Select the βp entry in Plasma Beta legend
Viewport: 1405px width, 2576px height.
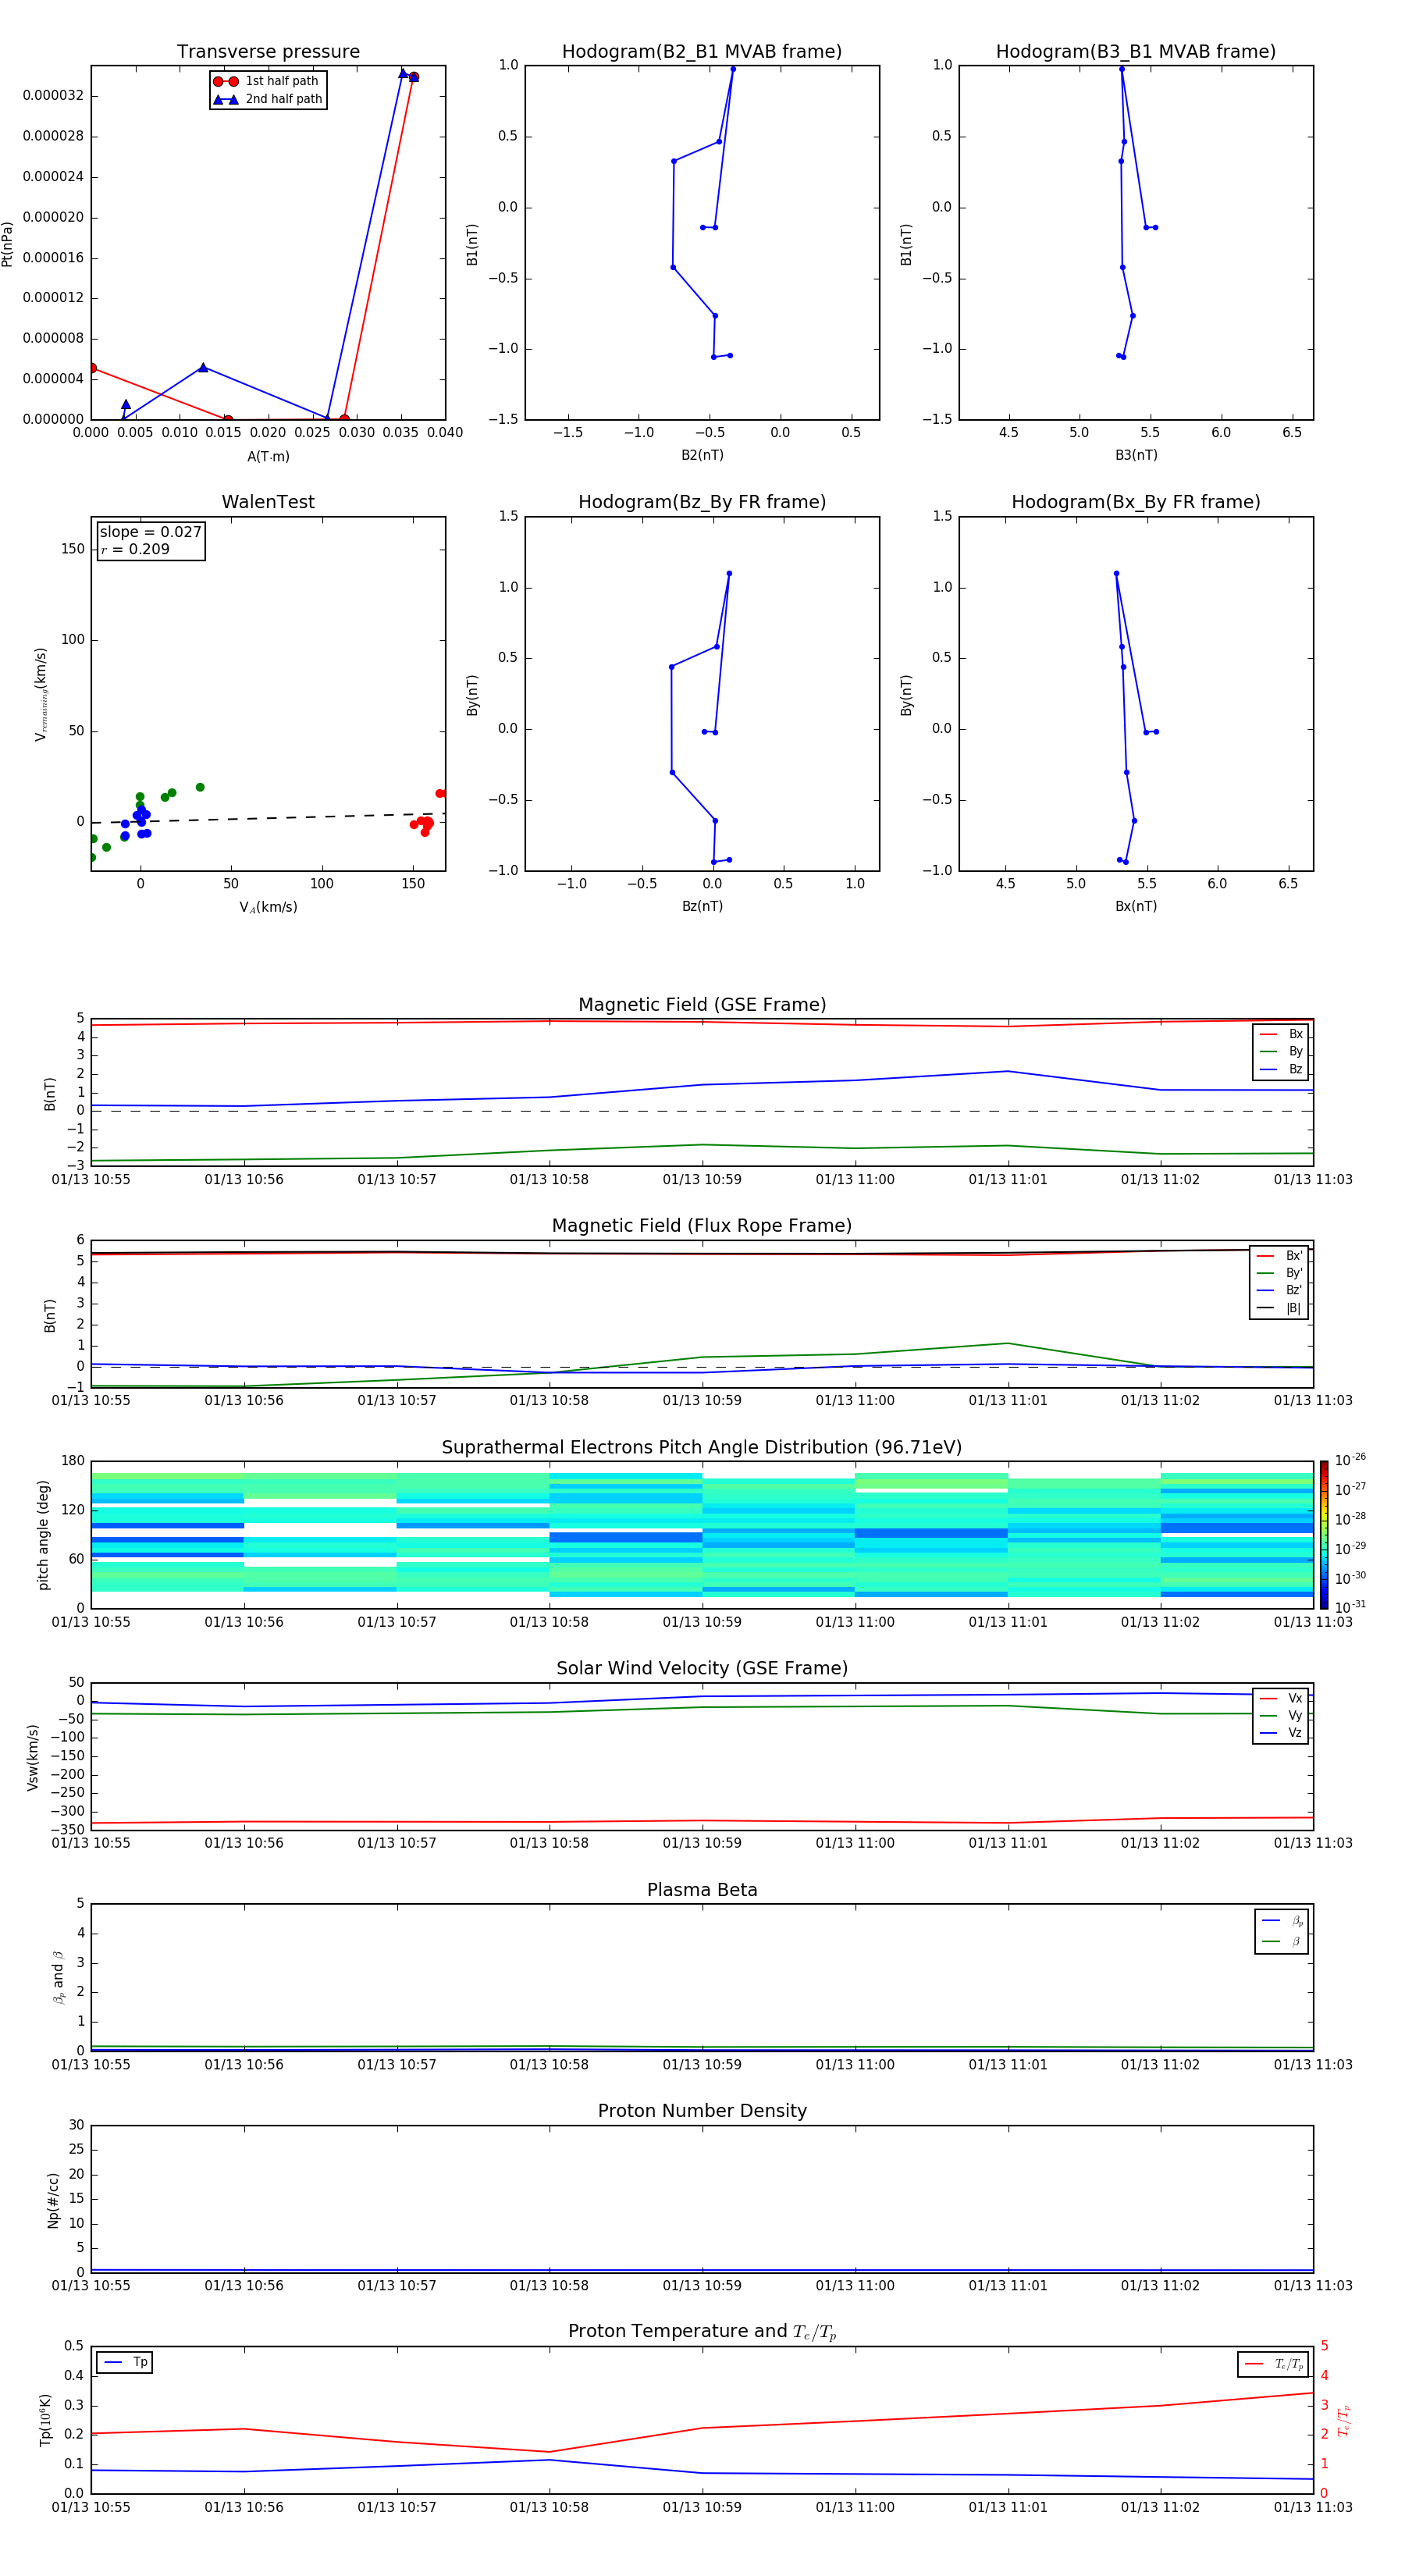1282,1921
